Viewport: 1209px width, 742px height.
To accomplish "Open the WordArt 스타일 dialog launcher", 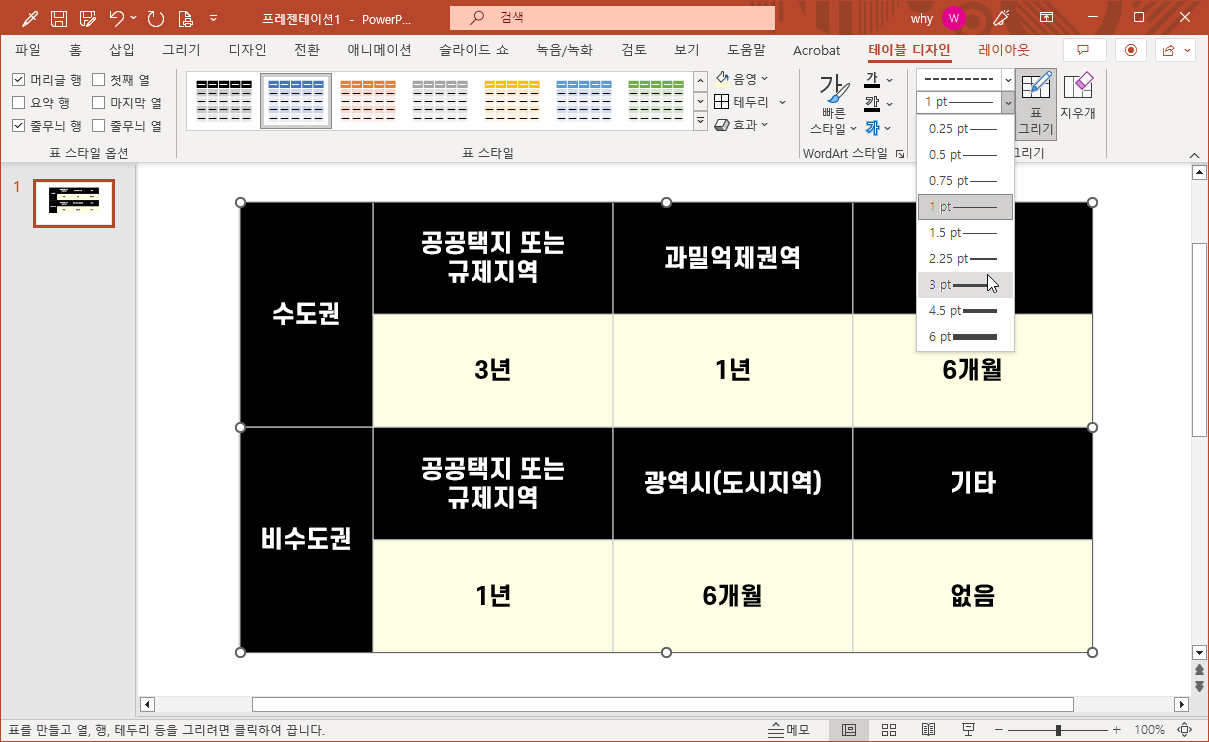I will point(900,154).
